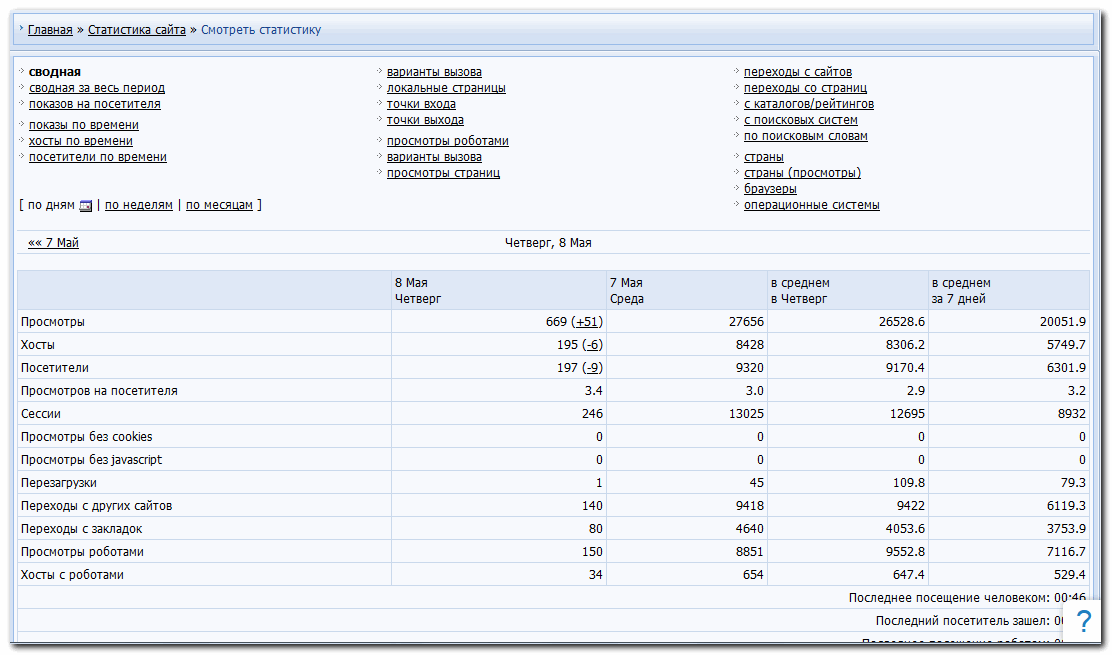
Task: Open сводная за весь период report
Action: click(96, 88)
